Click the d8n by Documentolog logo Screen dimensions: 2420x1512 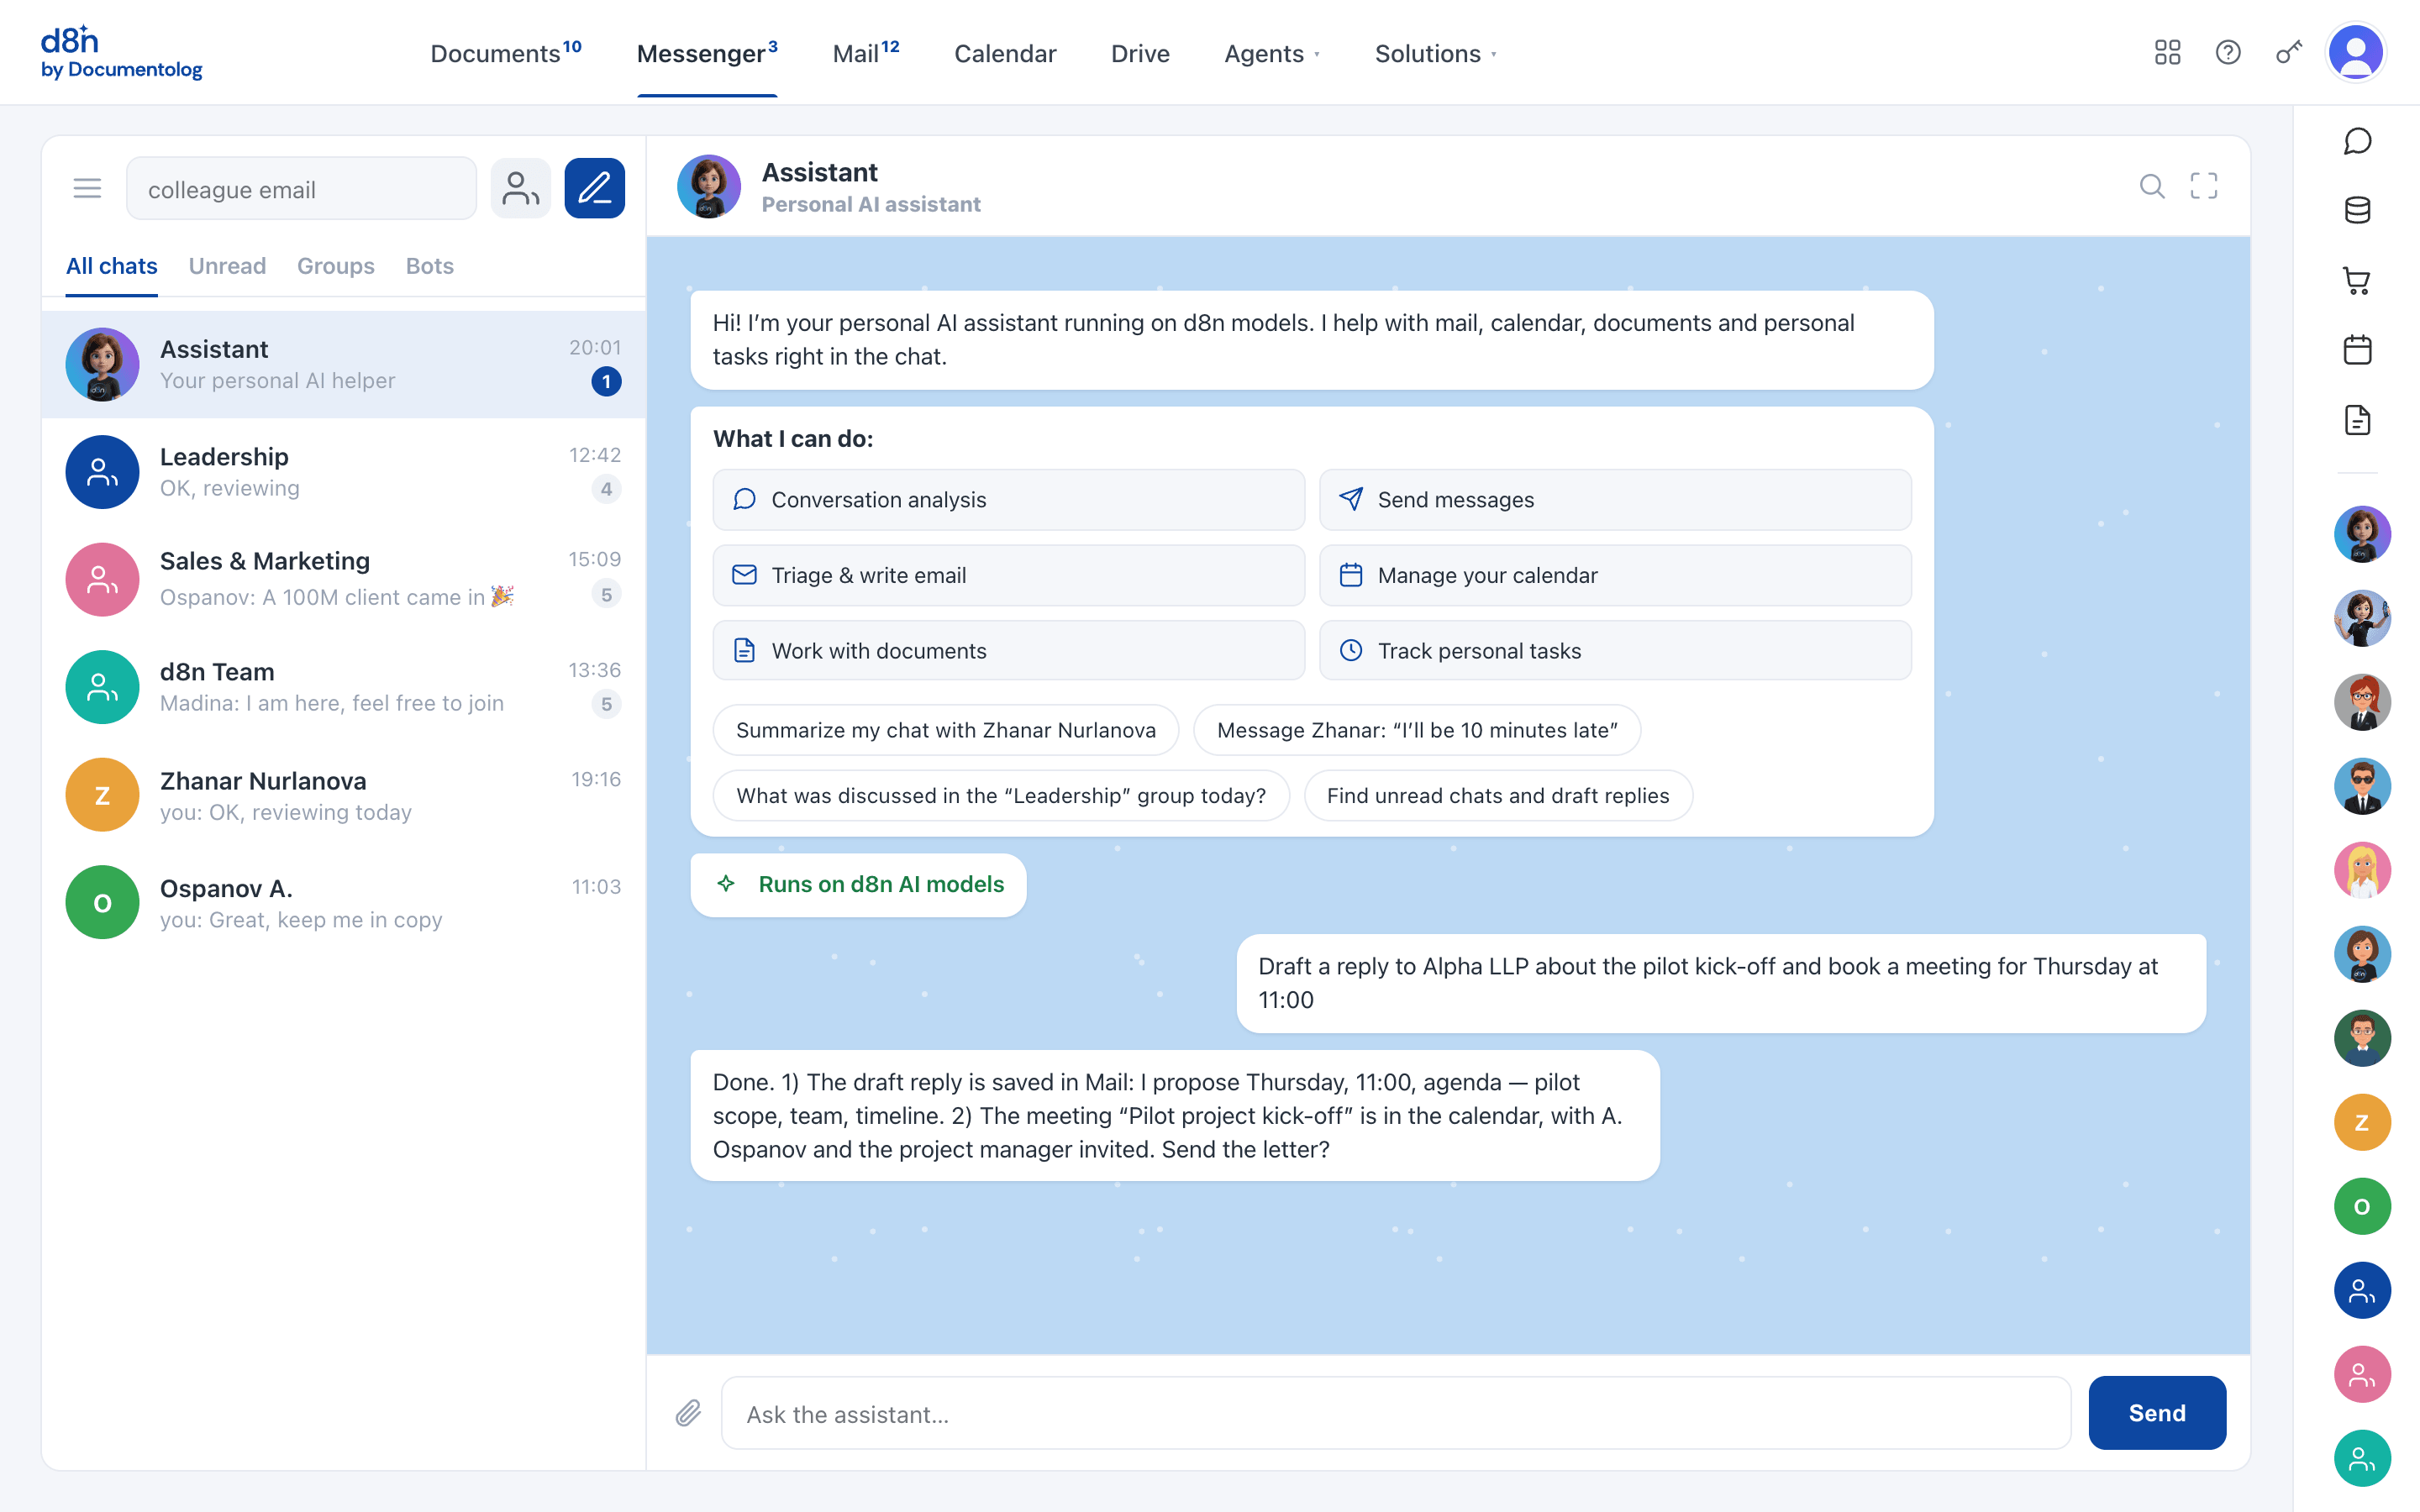[121, 53]
